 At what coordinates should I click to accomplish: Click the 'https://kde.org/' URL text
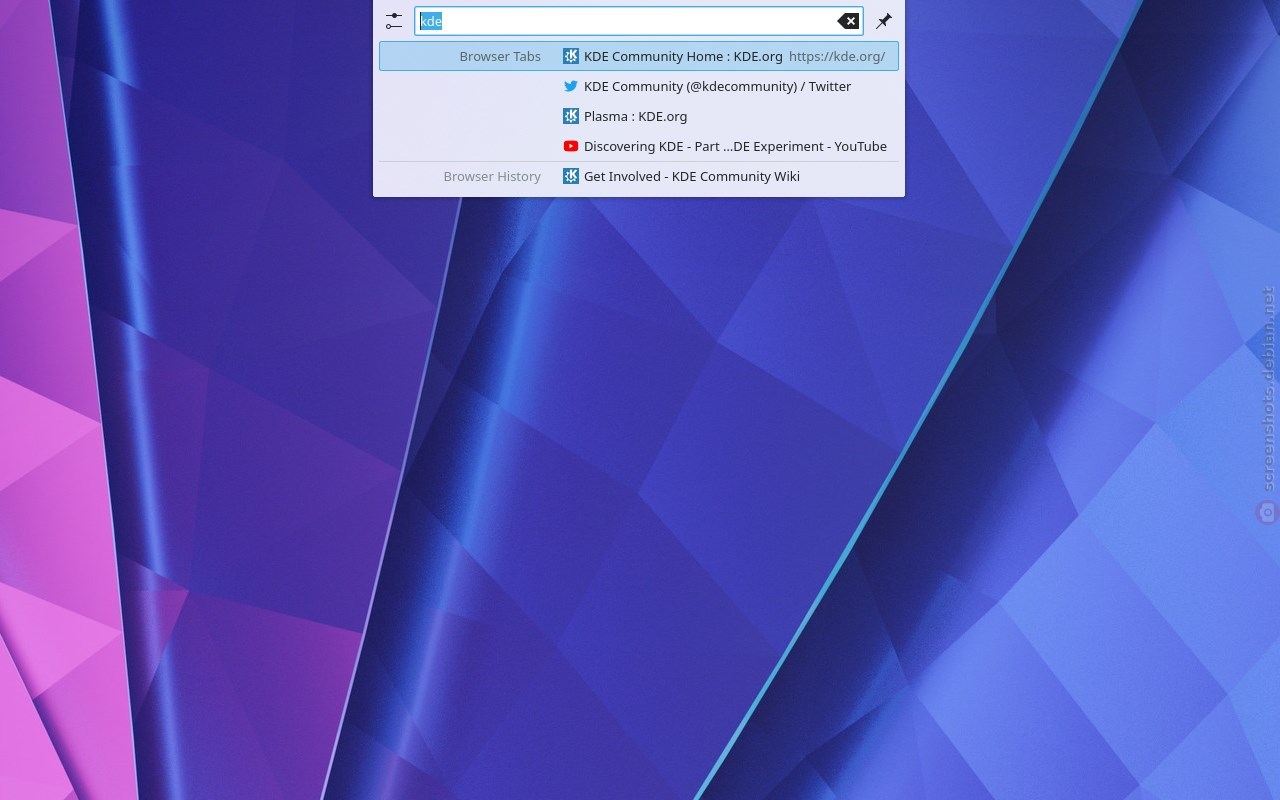pyautogui.click(x=837, y=56)
